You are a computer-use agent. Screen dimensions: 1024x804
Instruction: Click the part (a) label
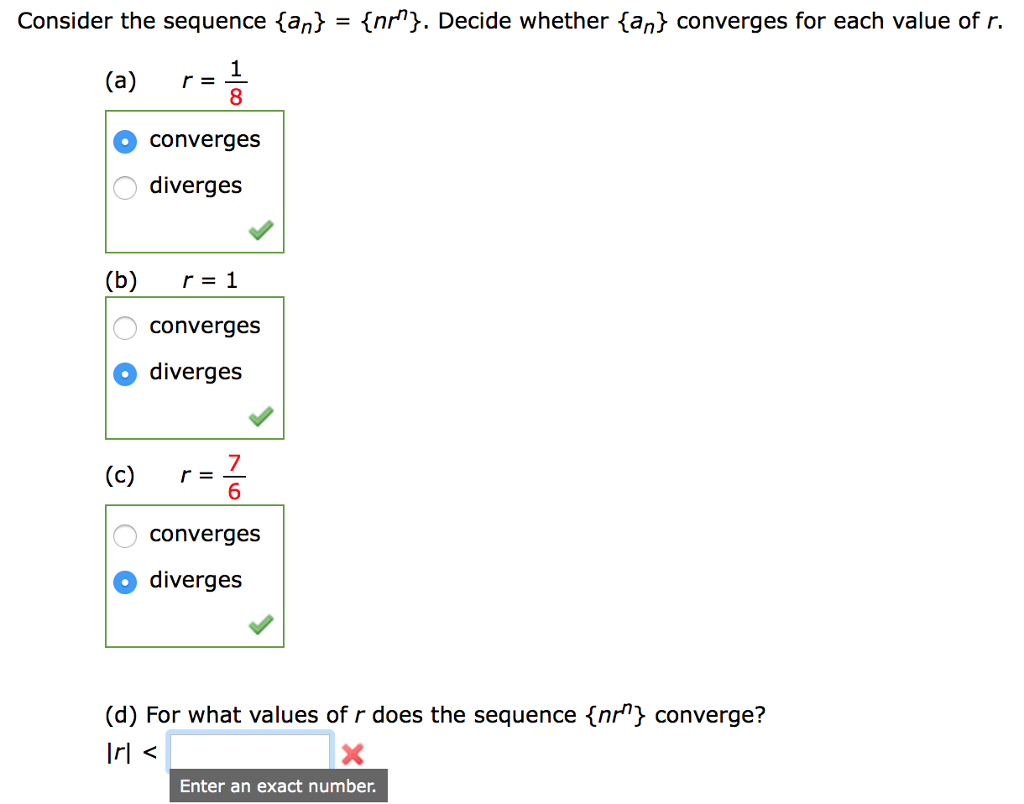119,81
